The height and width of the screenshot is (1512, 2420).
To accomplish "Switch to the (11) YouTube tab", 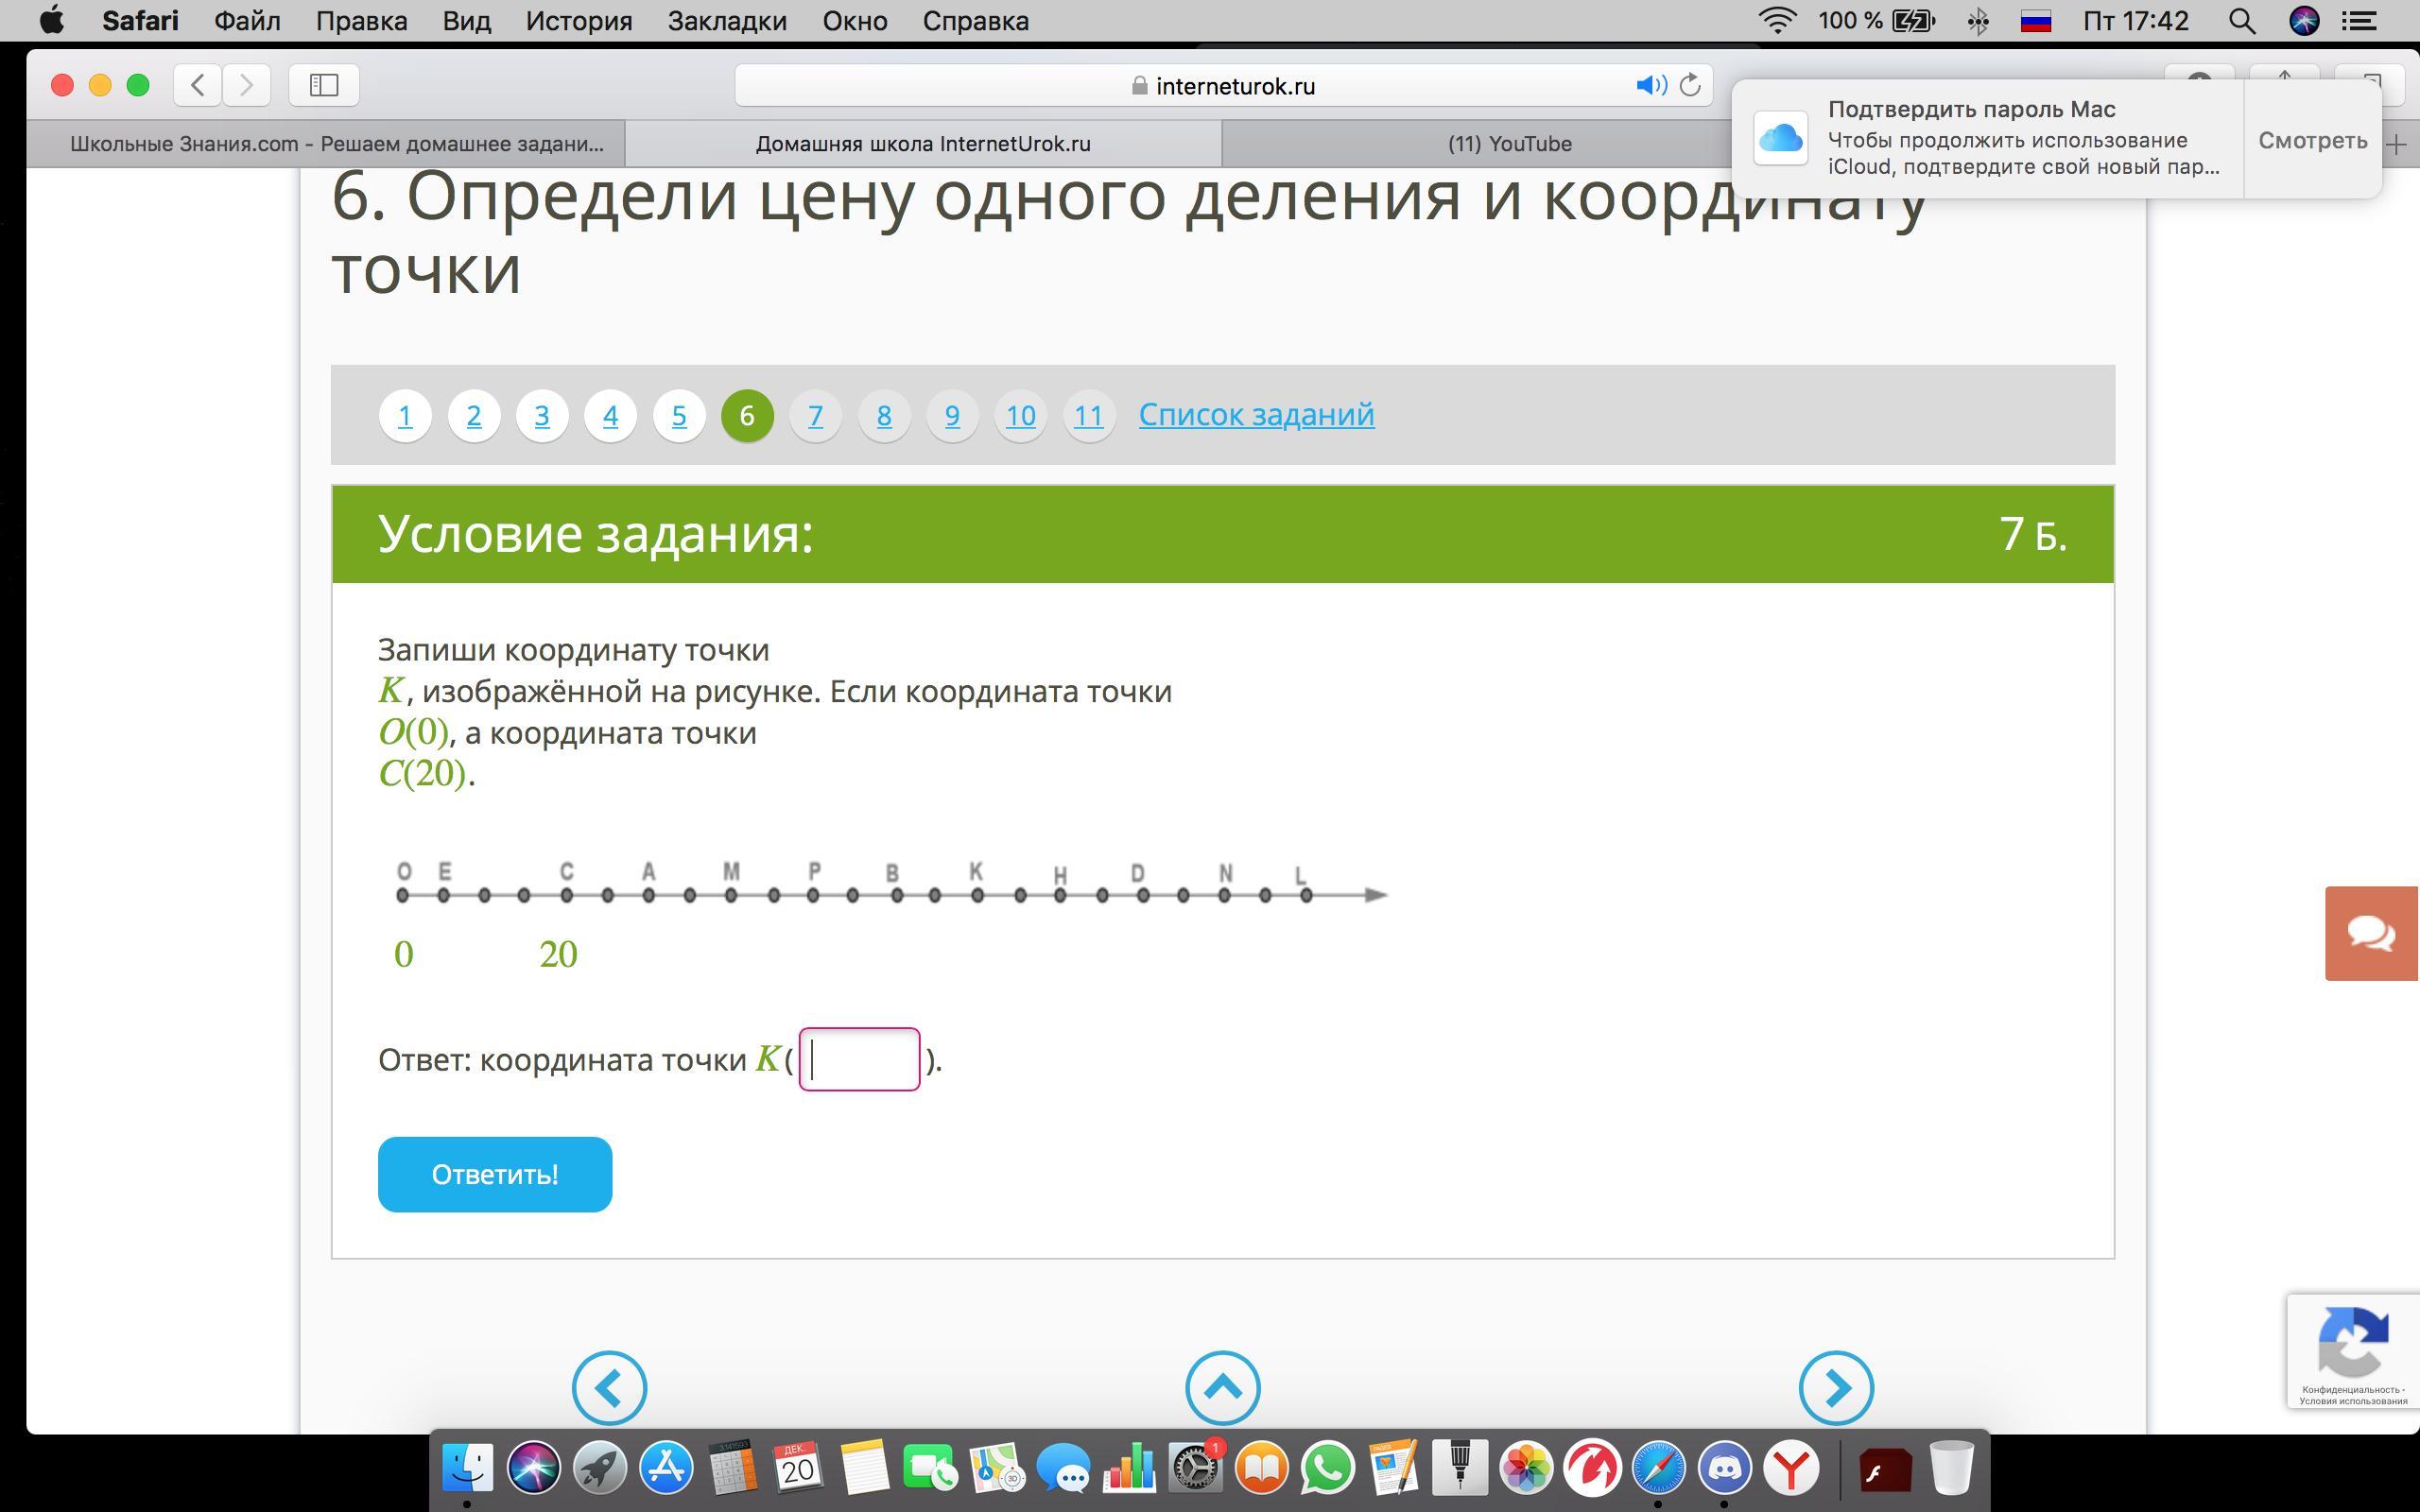I will (x=1509, y=144).
